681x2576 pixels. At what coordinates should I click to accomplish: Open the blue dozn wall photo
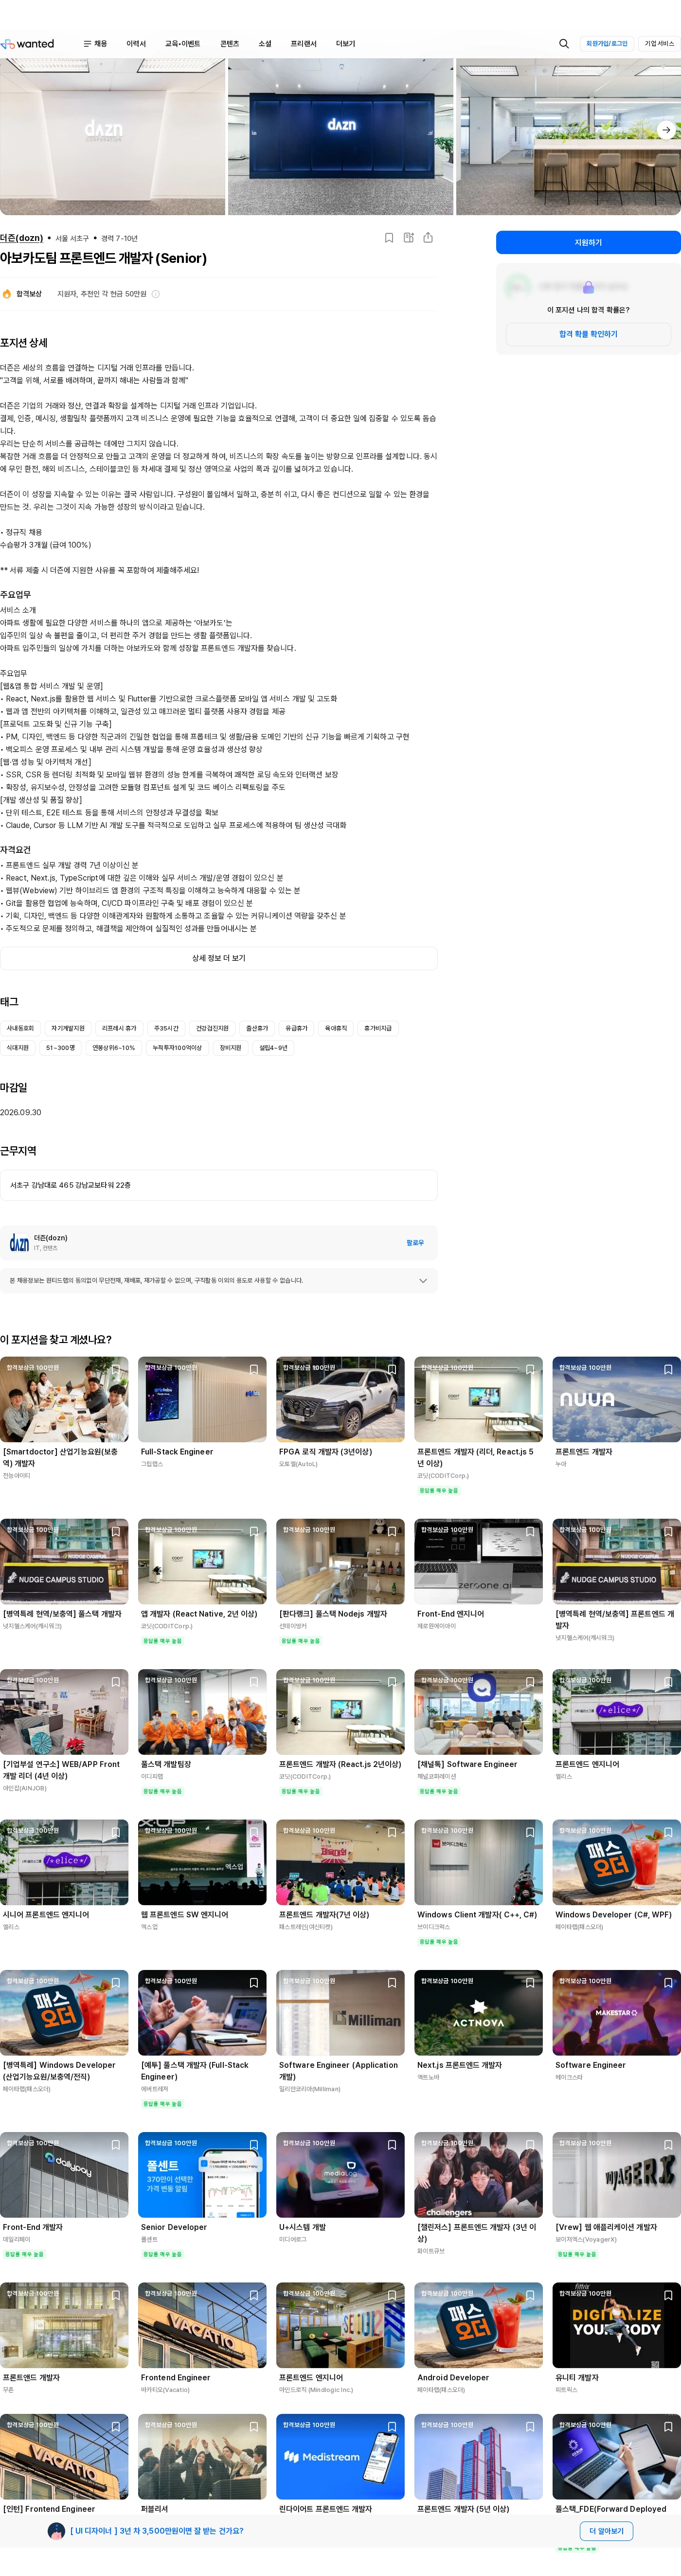[x=341, y=136]
